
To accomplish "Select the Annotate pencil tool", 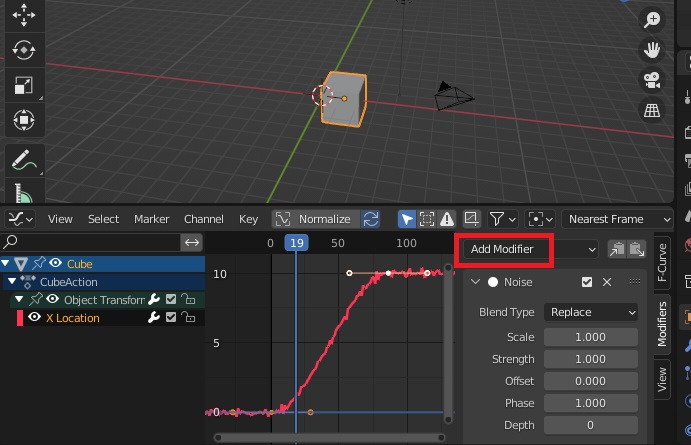I will tap(24, 159).
